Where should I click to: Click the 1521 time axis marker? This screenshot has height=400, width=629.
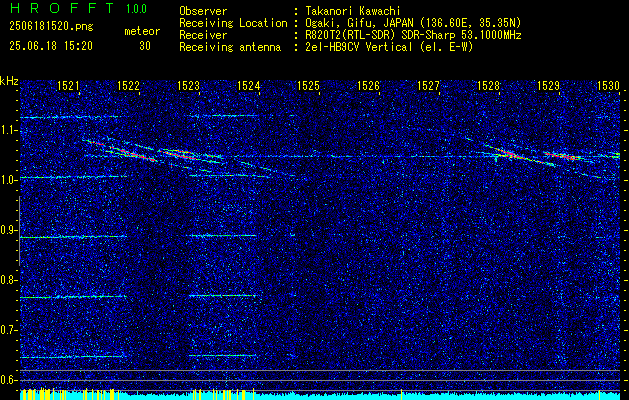coord(69,85)
